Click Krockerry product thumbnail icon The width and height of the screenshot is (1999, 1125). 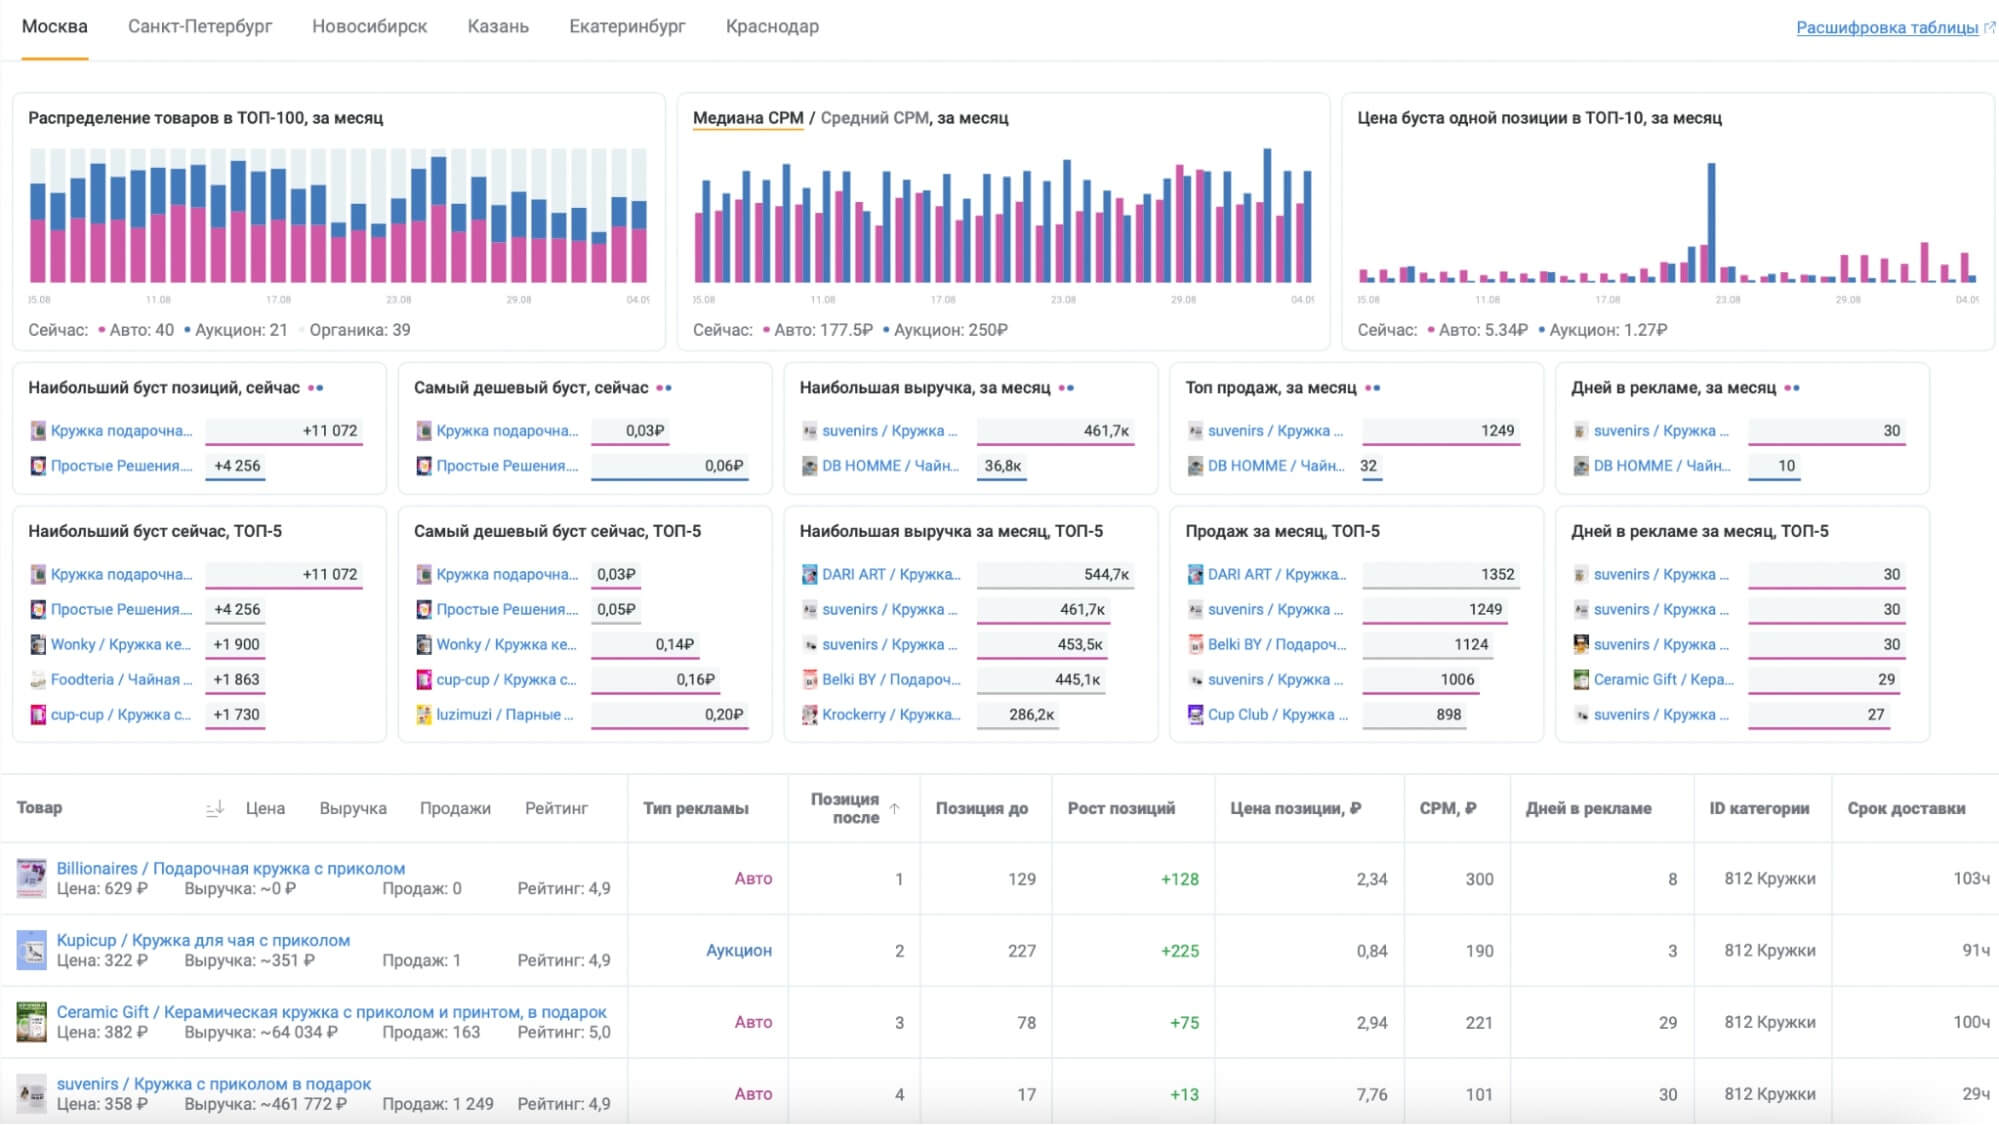point(810,714)
